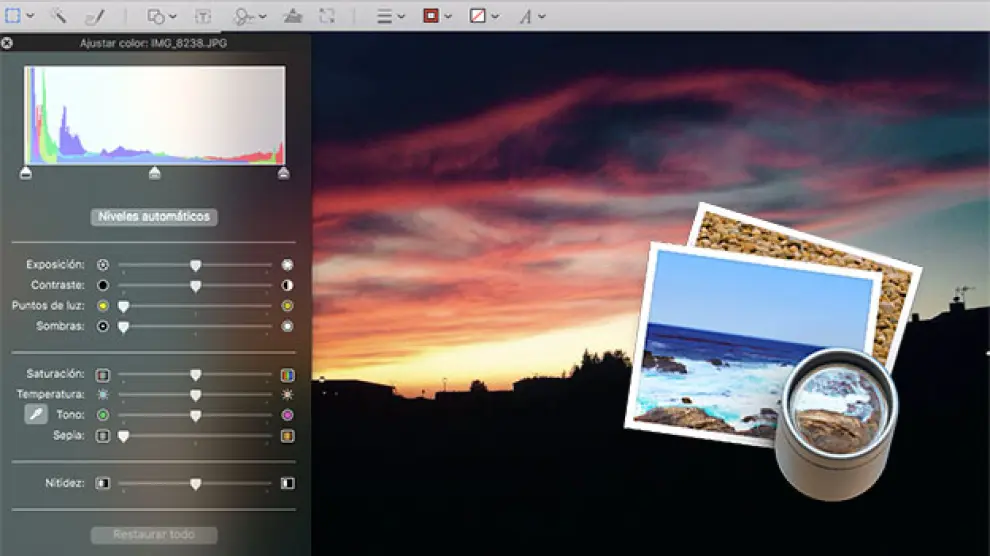
Task: Expand the line style dropdown
Action: [391, 16]
